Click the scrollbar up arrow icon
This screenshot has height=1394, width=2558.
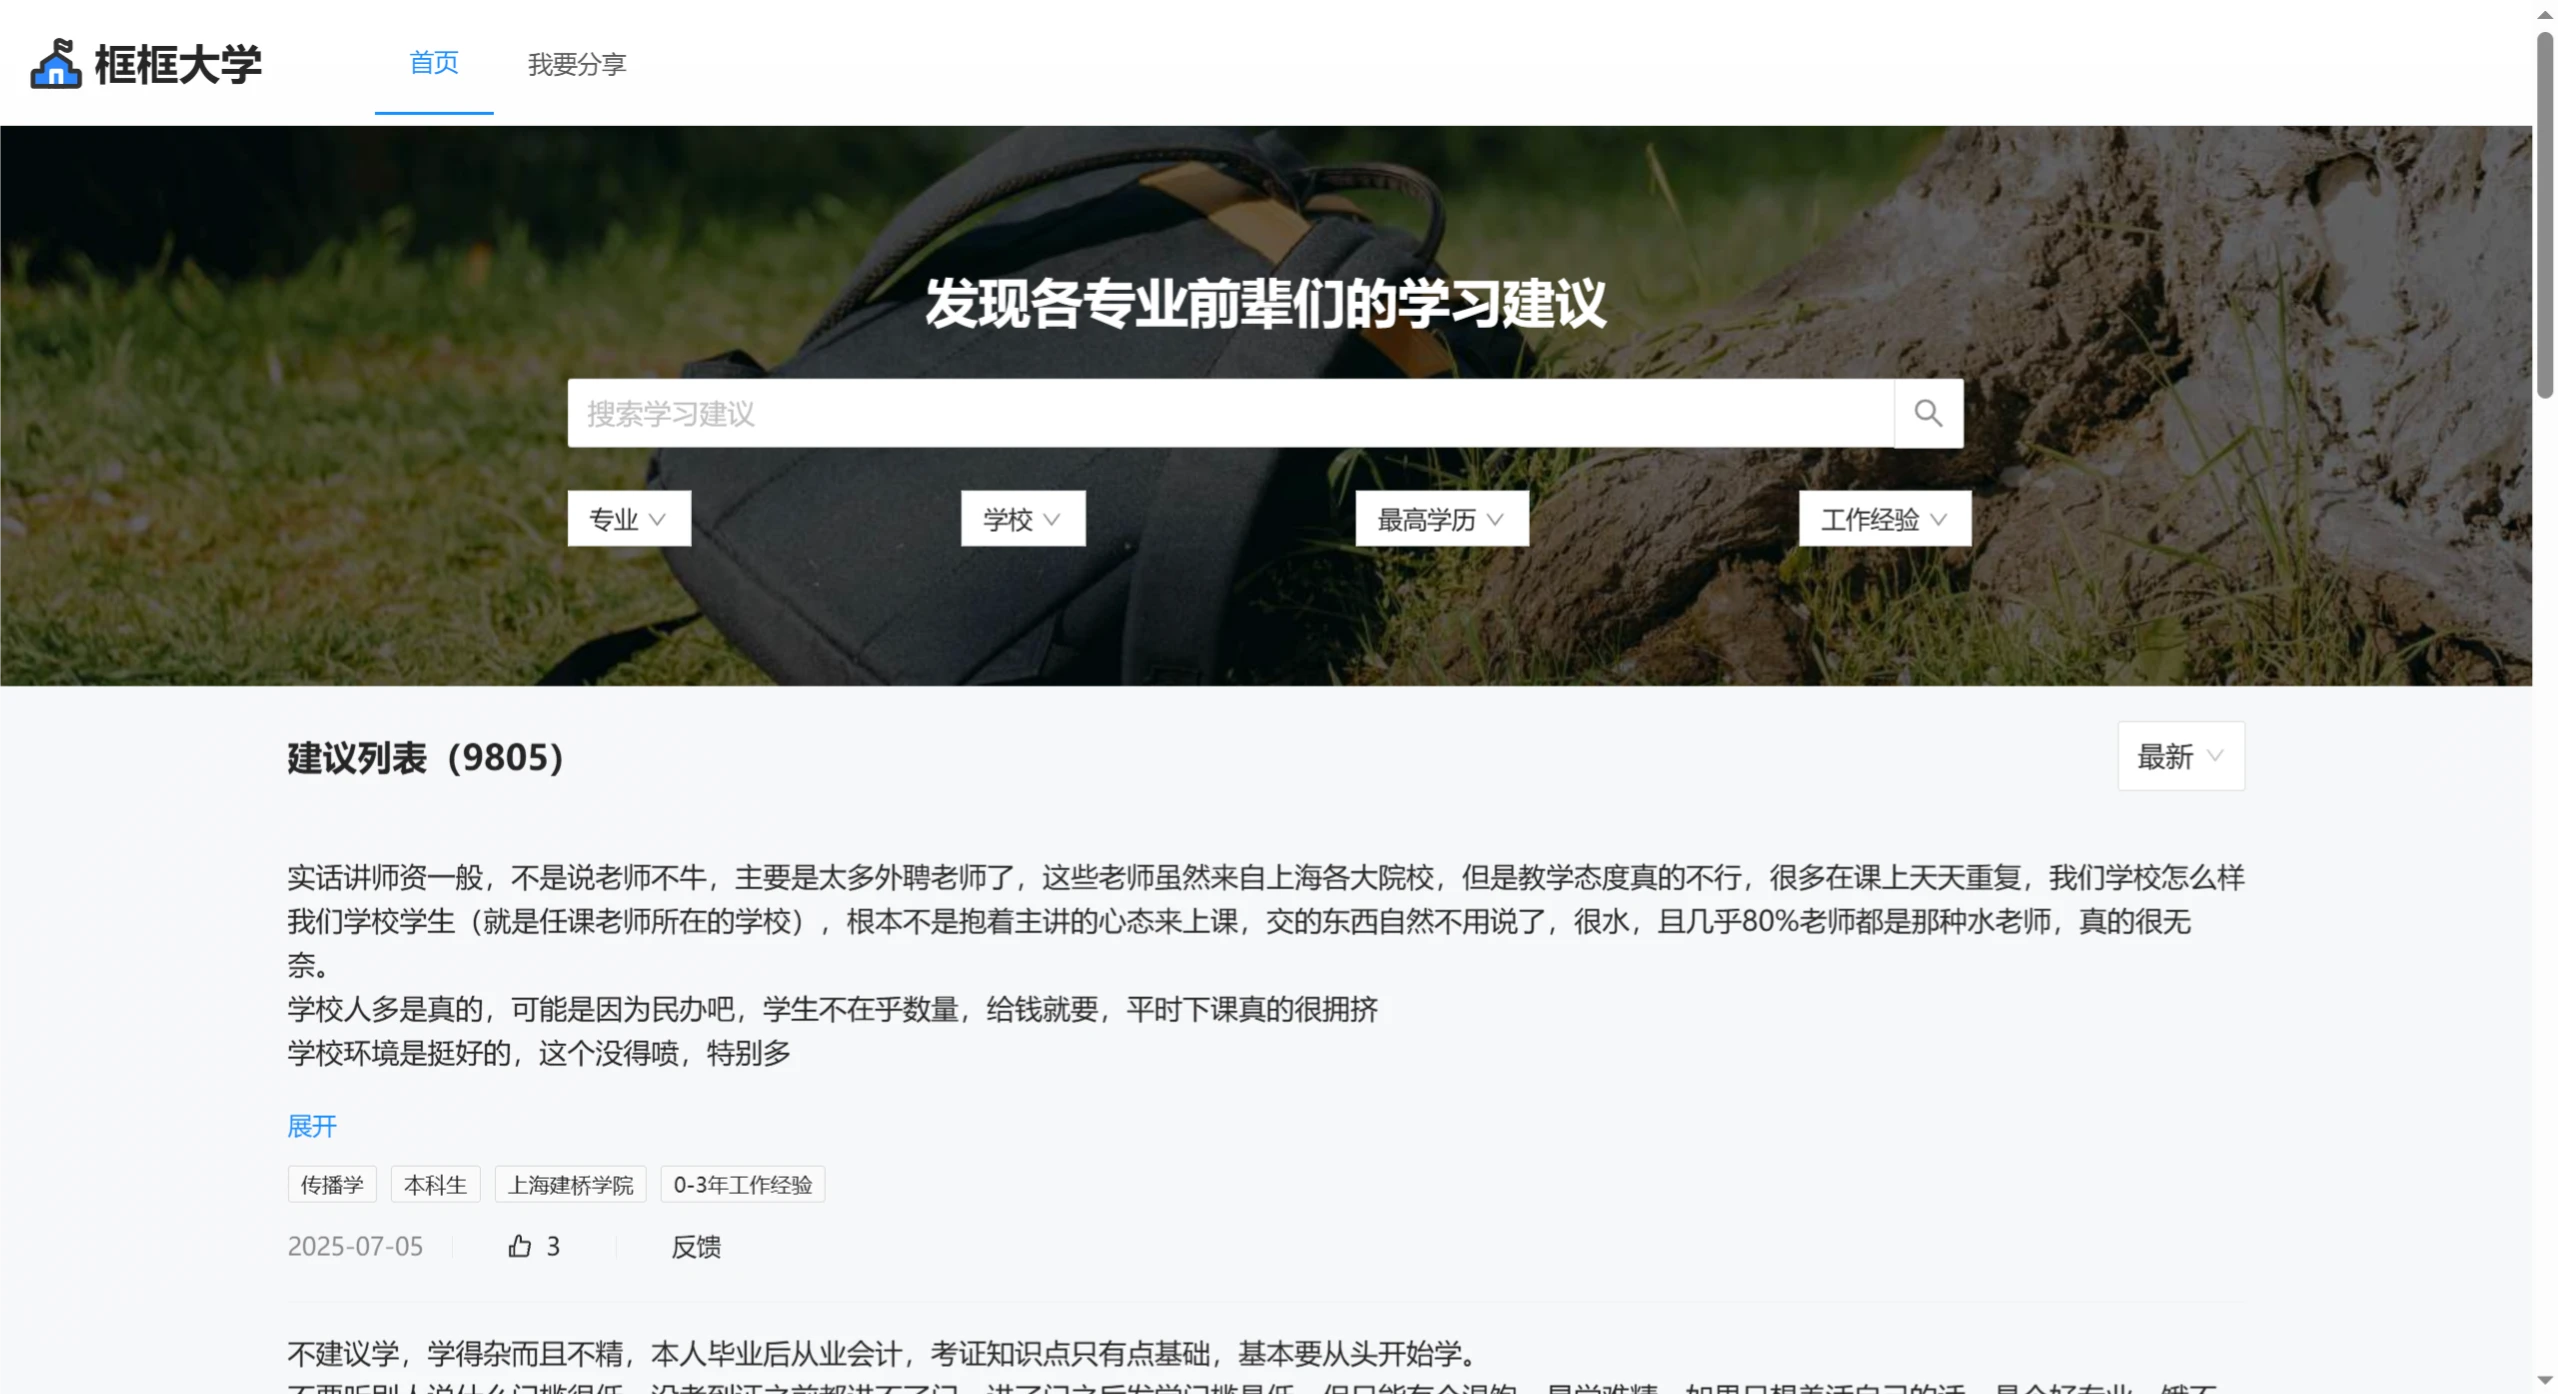click(x=2544, y=15)
